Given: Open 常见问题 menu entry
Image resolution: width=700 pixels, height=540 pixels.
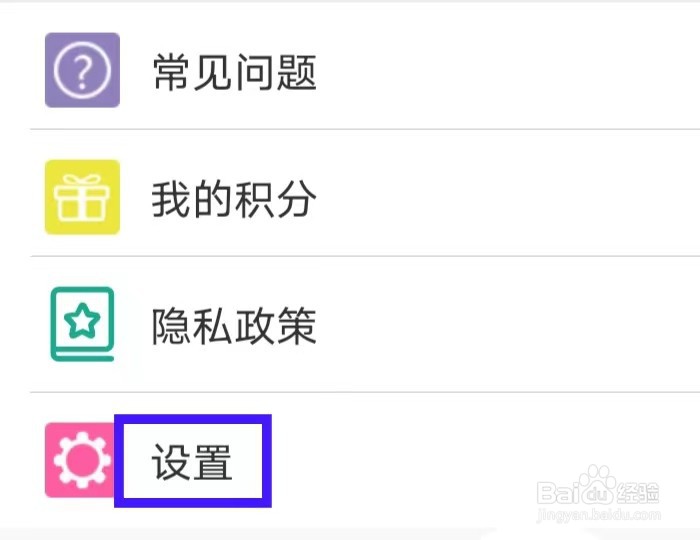Looking at the screenshot, I should (x=234, y=72).
